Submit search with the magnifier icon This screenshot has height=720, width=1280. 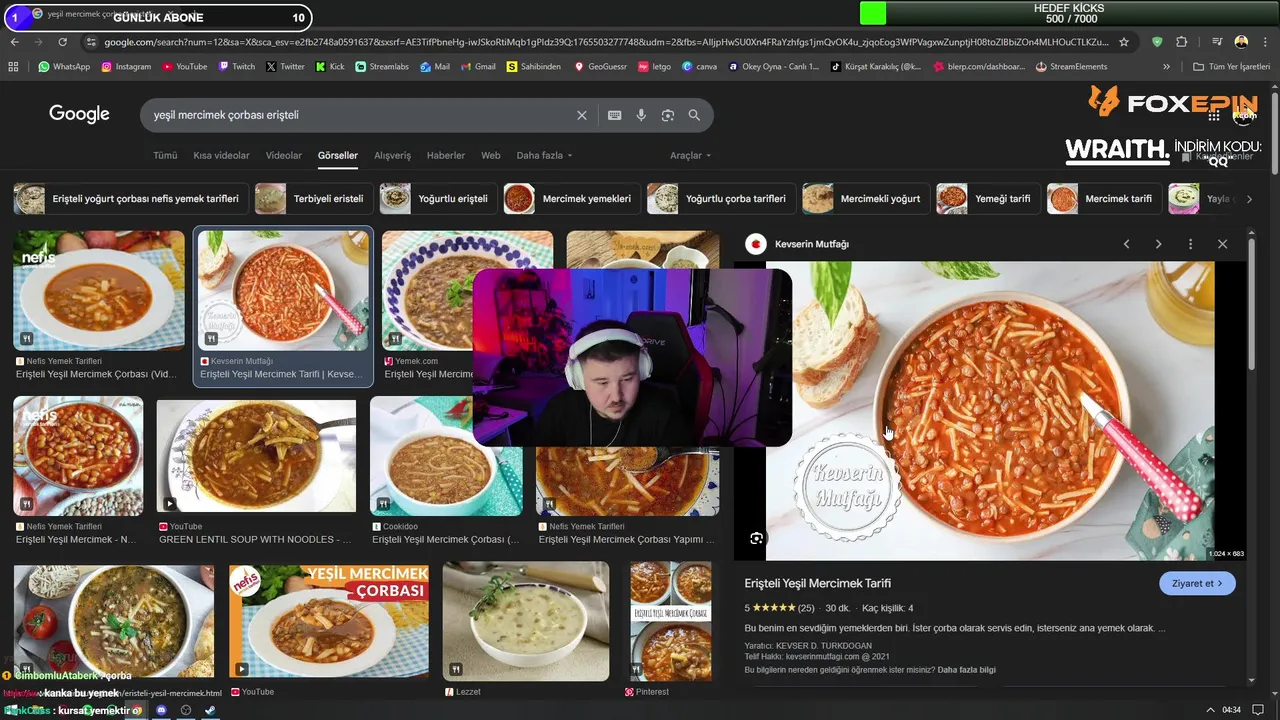pos(694,115)
